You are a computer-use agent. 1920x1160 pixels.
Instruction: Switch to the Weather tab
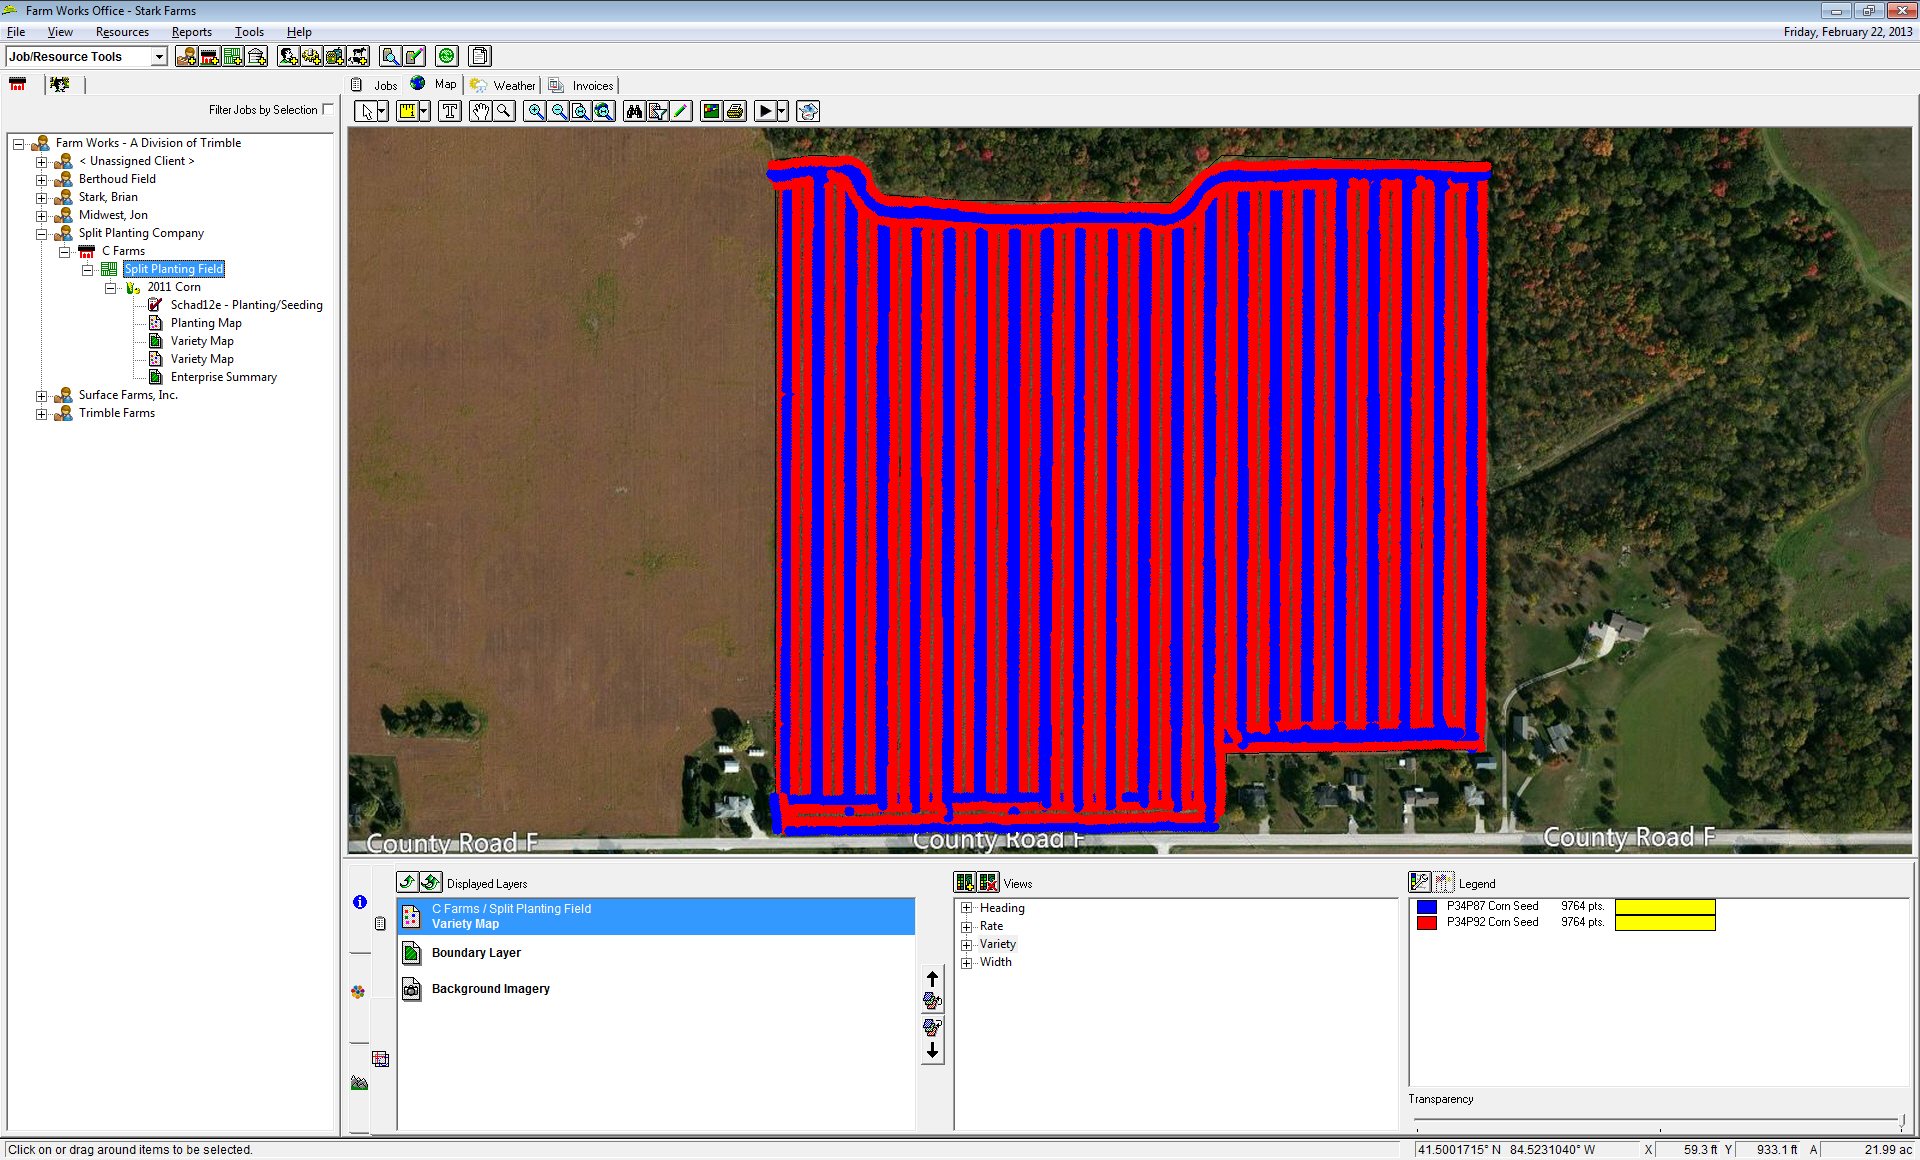tap(504, 85)
